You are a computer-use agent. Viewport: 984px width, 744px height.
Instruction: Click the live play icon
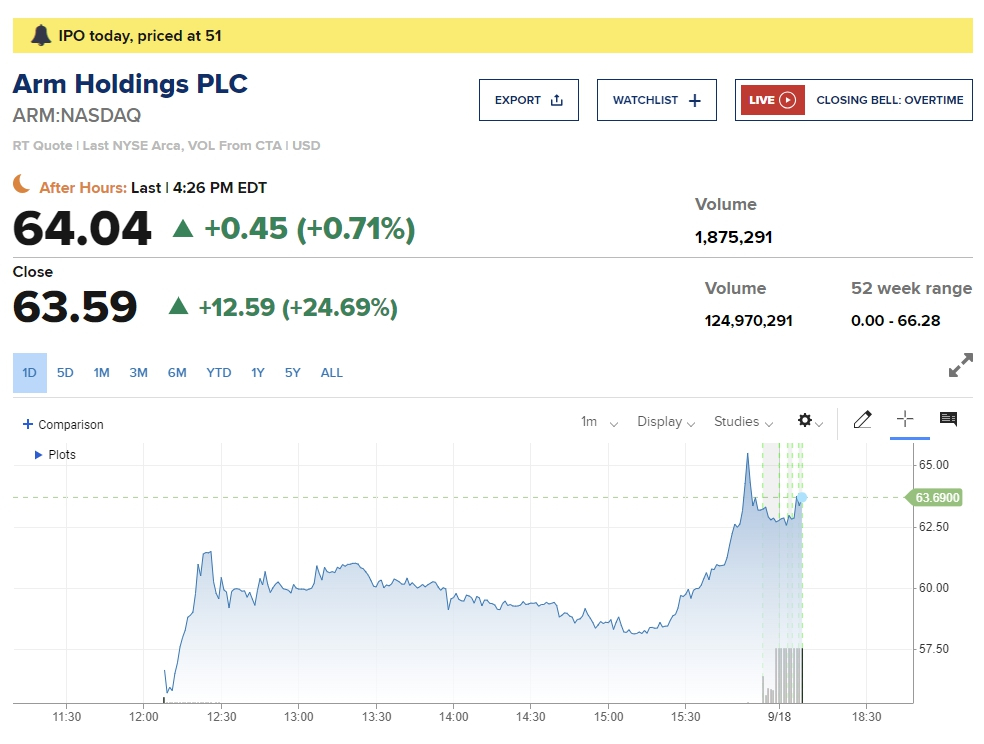pyautogui.click(x=788, y=100)
